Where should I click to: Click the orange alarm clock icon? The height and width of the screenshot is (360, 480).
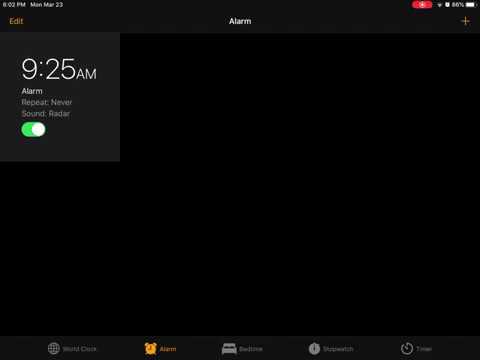pyautogui.click(x=151, y=348)
